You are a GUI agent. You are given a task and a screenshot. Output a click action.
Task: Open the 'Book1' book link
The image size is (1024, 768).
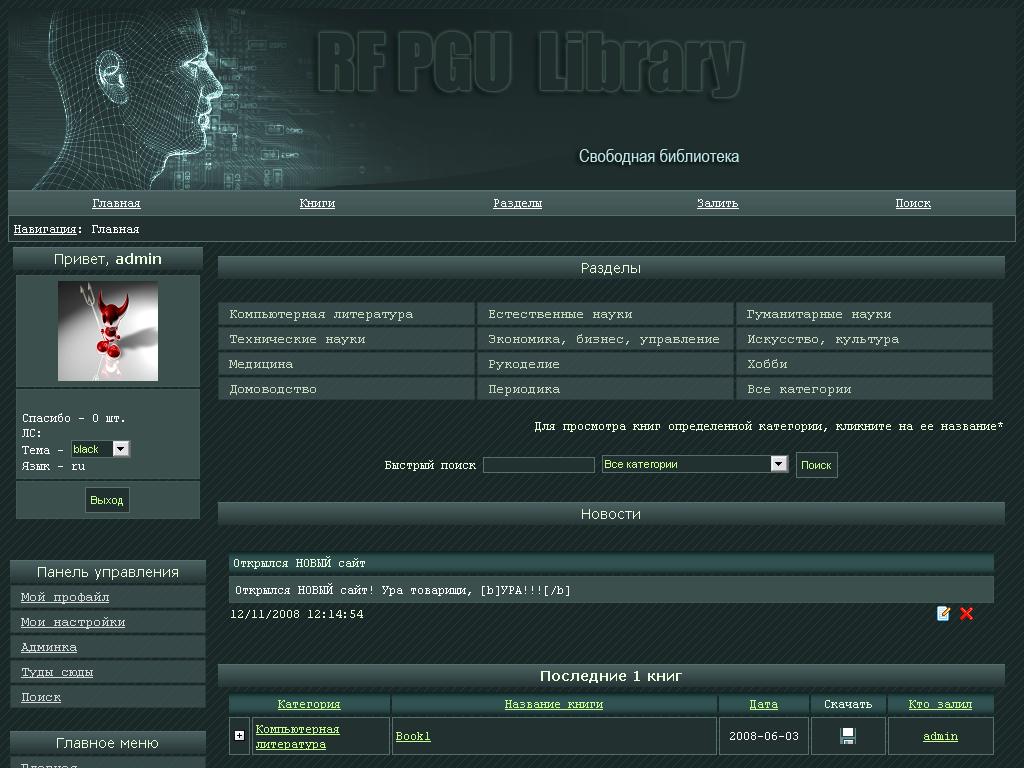click(x=413, y=737)
